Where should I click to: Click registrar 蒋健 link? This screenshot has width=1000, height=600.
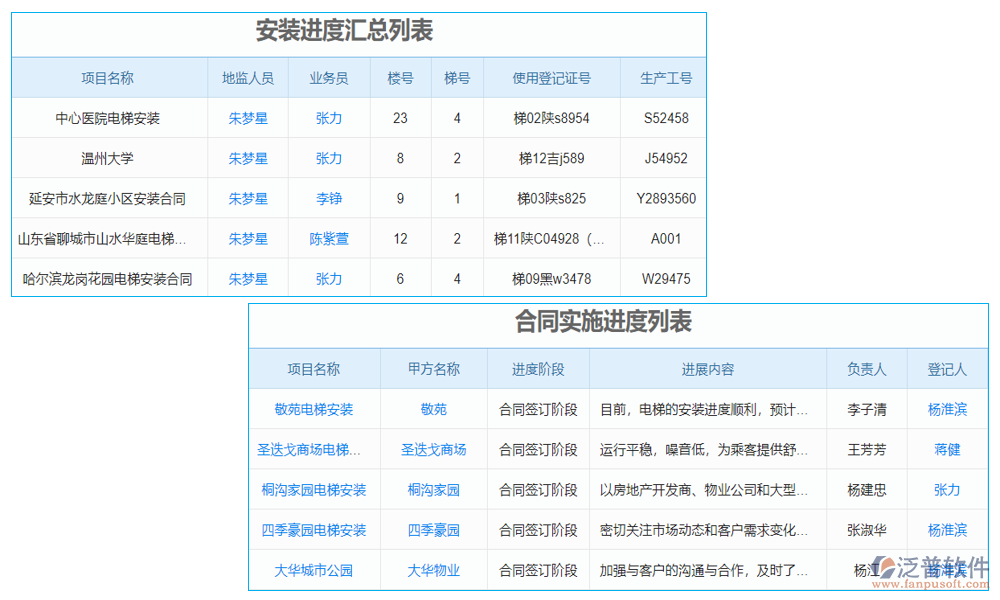[946, 449]
